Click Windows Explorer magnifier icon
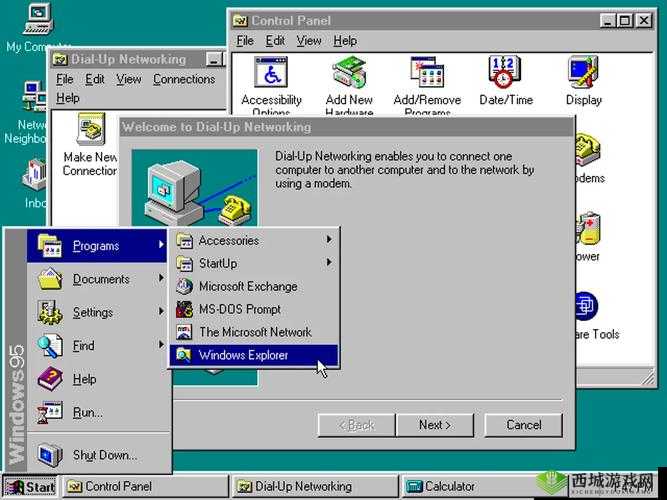 184,355
